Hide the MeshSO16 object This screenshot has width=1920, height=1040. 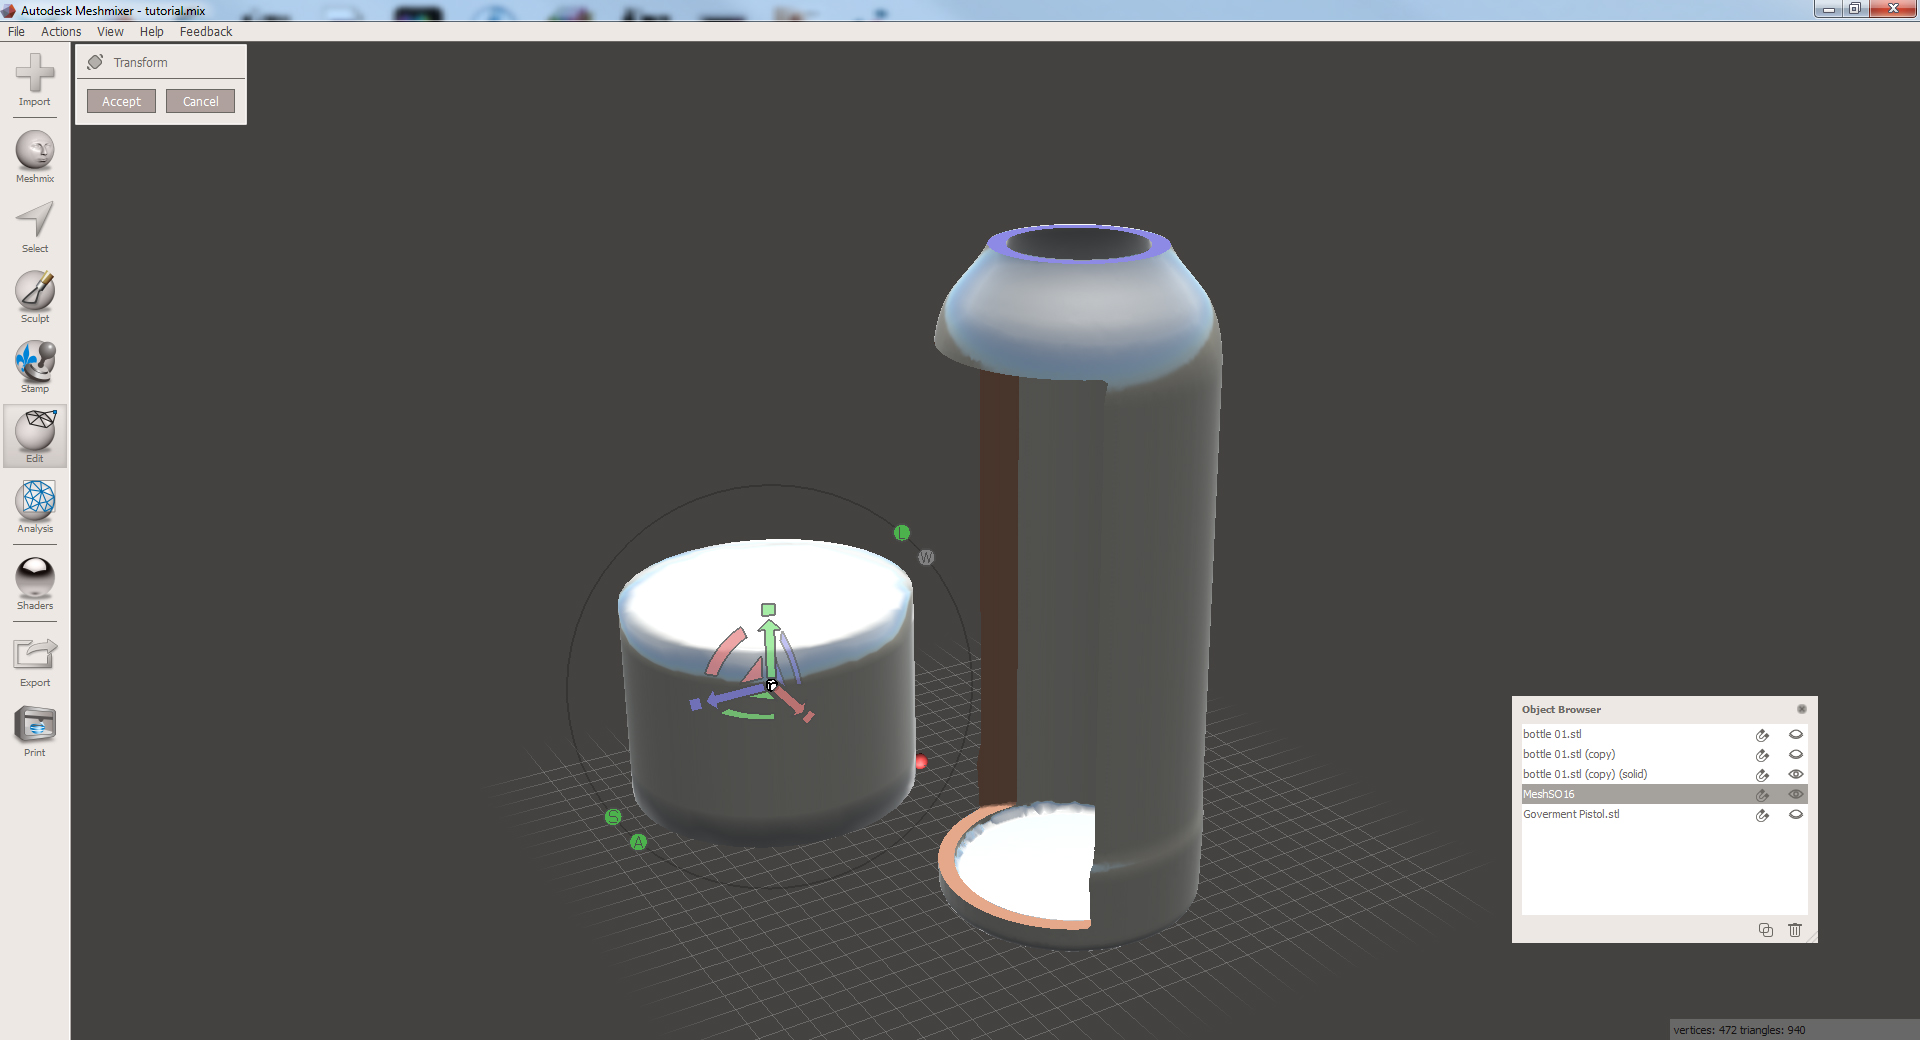[x=1796, y=794]
